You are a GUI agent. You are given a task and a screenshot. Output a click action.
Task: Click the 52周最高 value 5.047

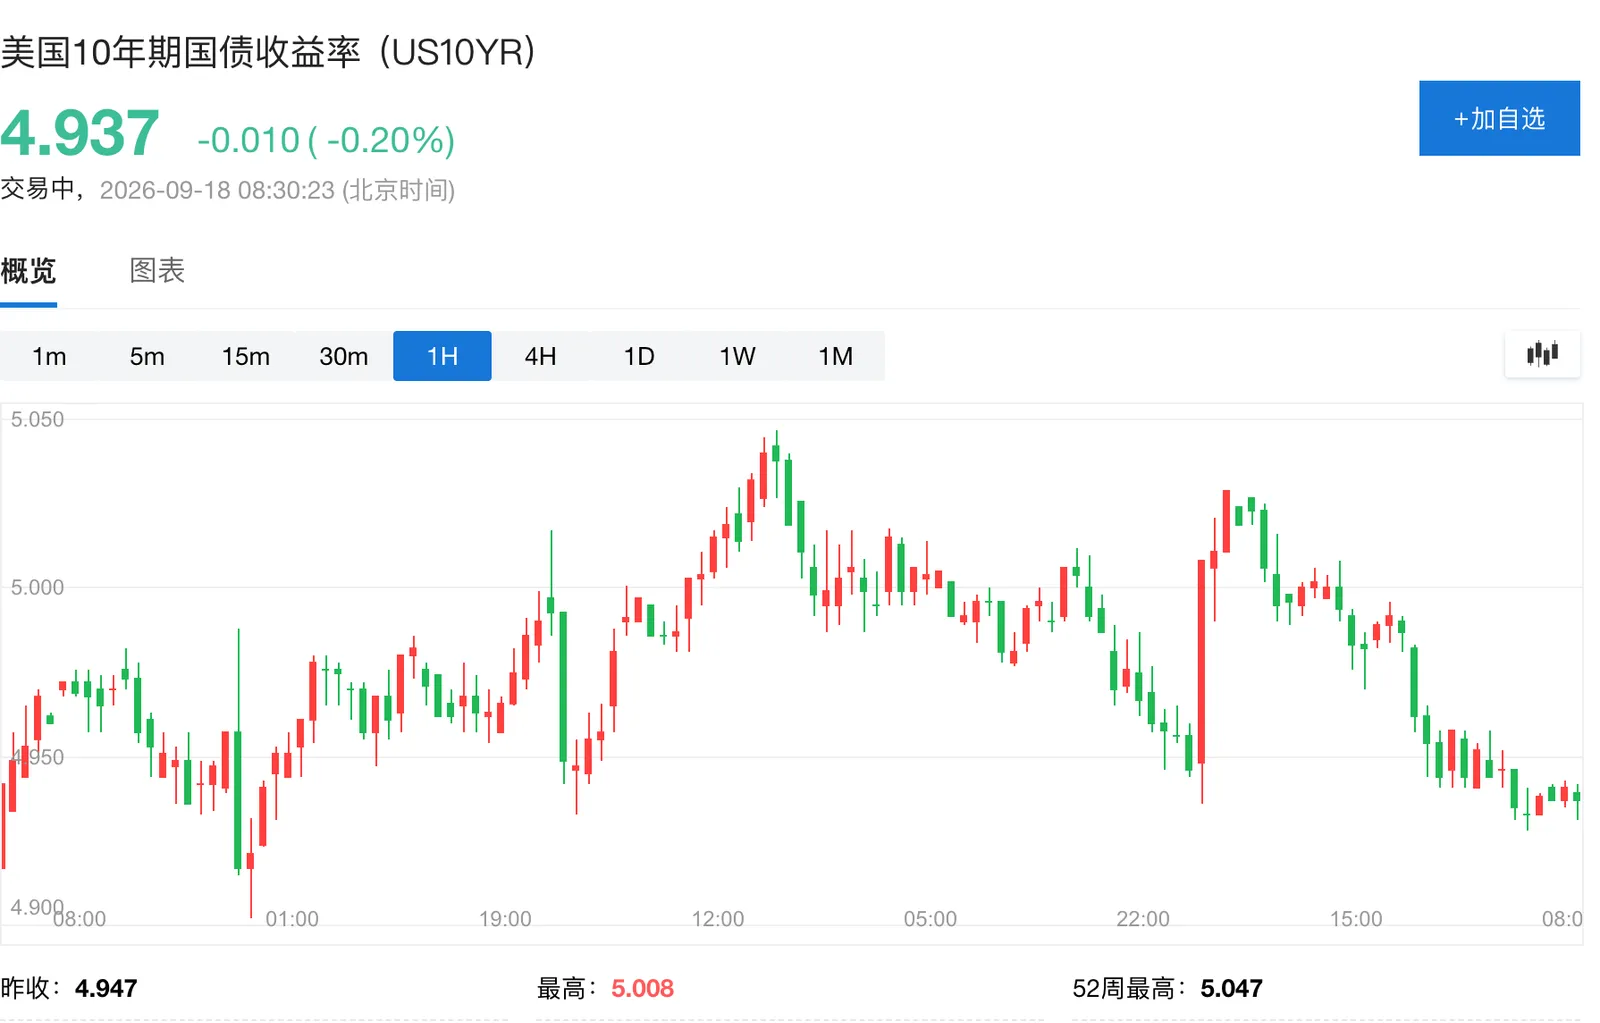pos(1231,989)
